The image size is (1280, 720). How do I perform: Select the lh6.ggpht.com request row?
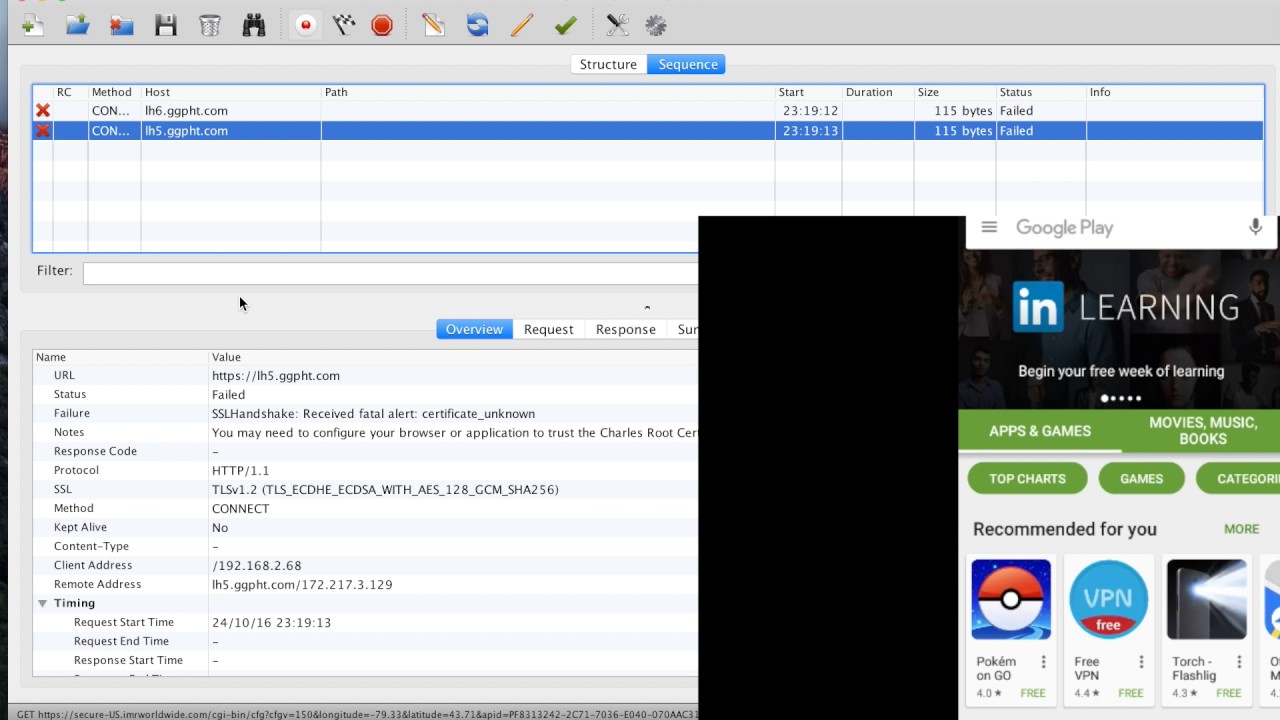(648, 111)
